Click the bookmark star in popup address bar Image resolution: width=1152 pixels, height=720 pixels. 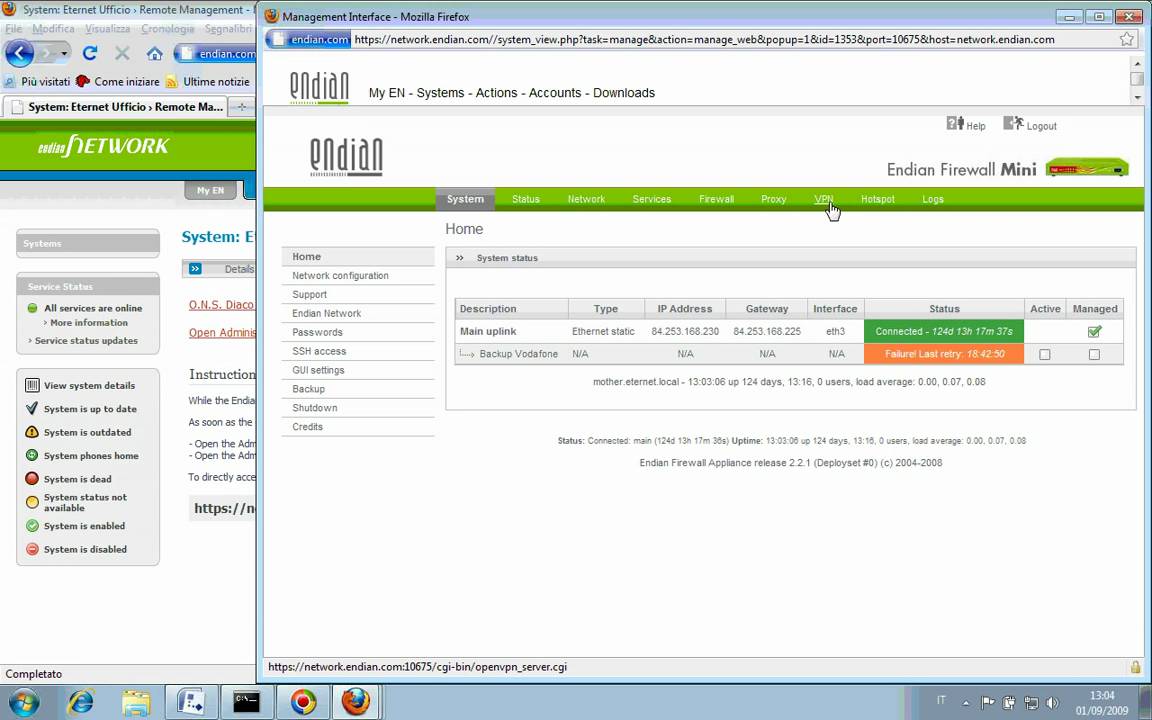click(x=1127, y=40)
